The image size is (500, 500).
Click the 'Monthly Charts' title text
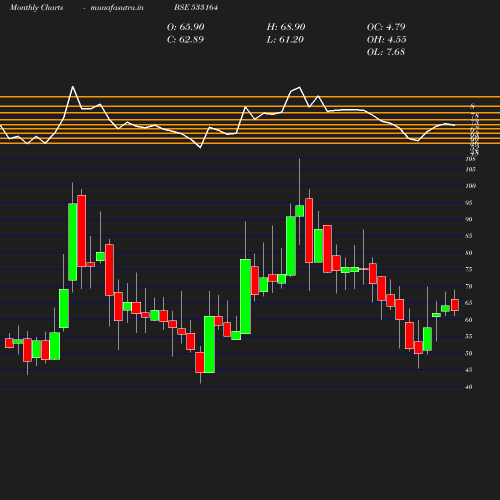(36, 7)
